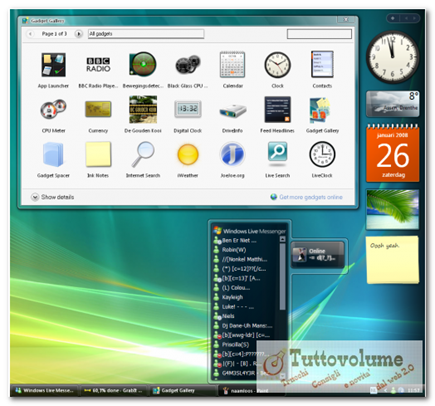The image size is (435, 406).
Task: Select the Gadget Gallery gadget icon
Action: coord(321,110)
